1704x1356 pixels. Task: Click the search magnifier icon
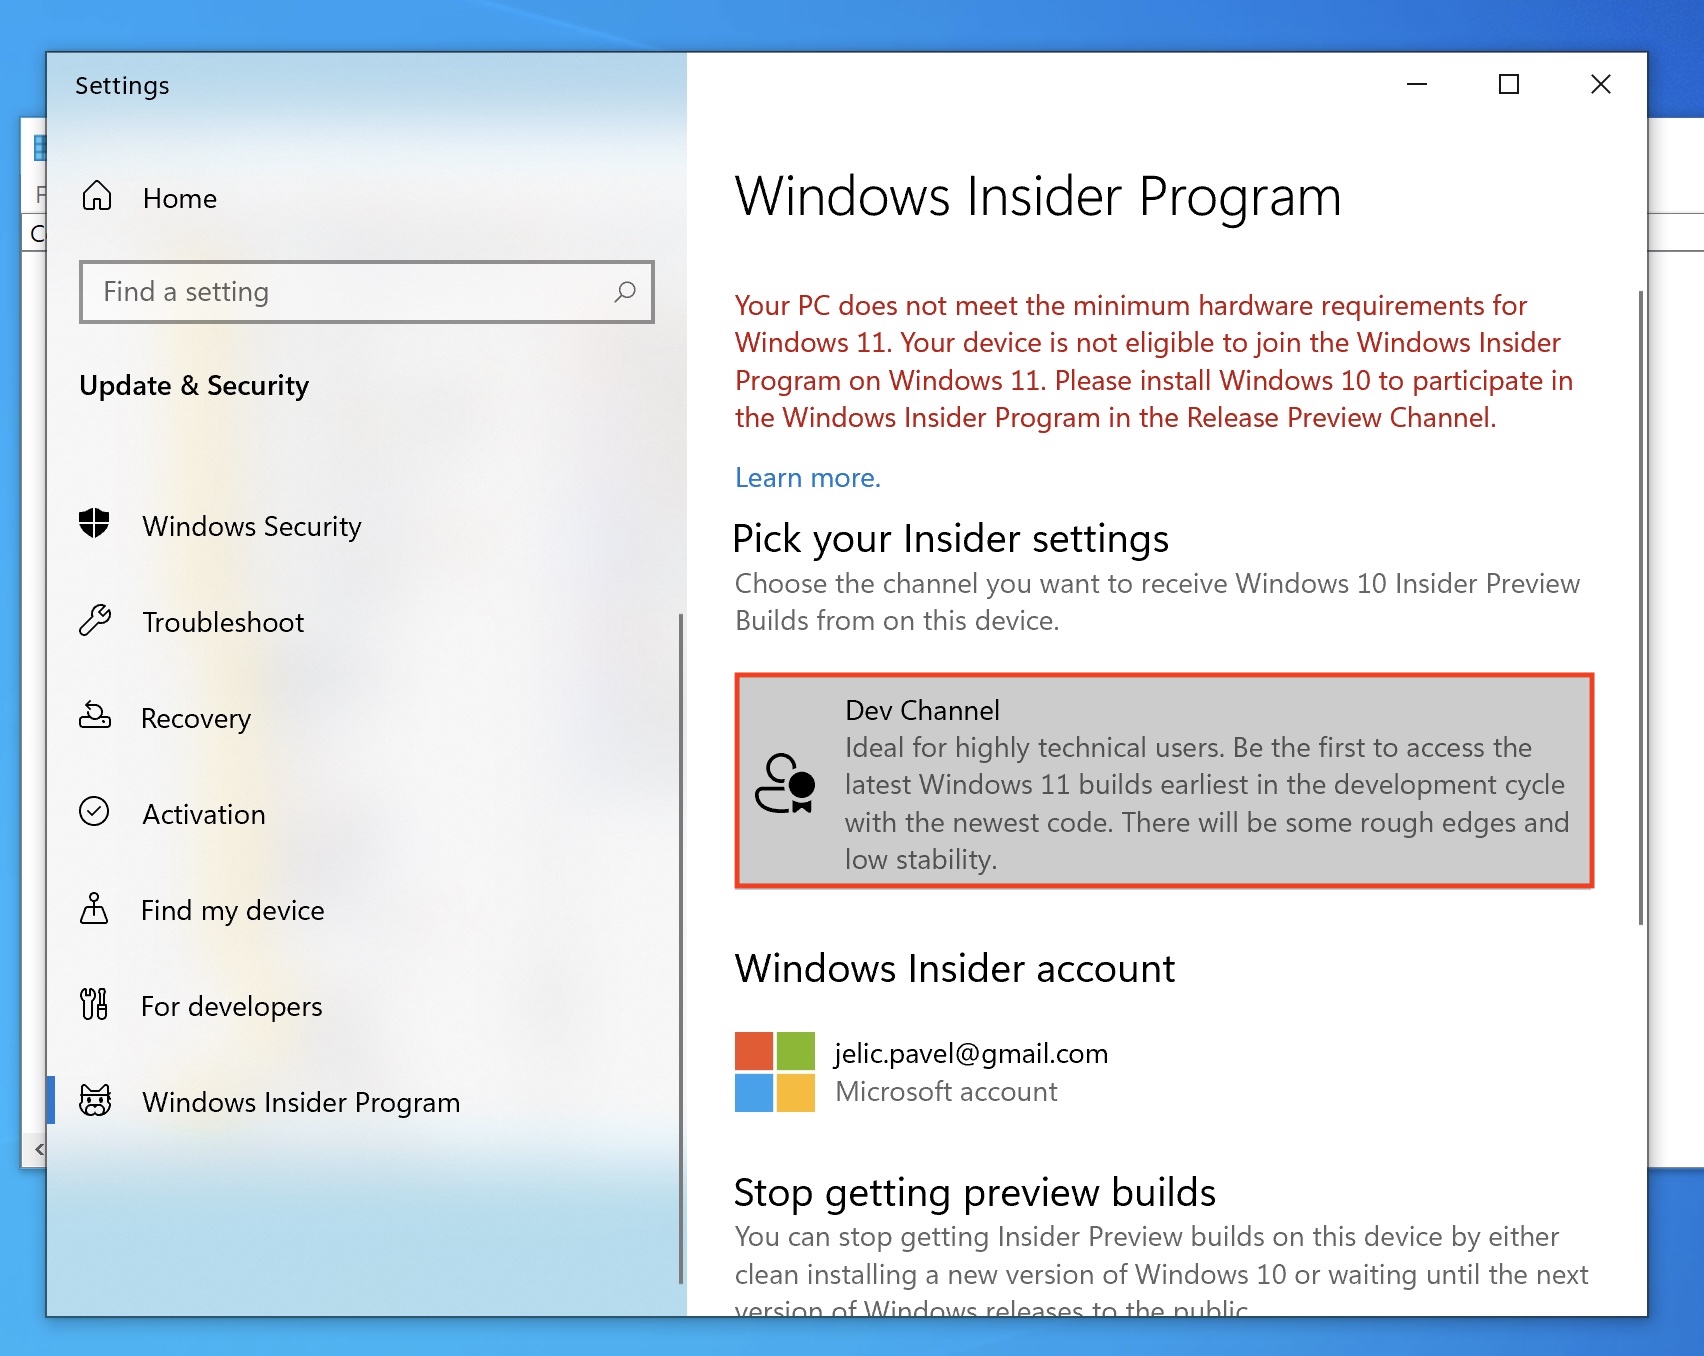click(625, 292)
